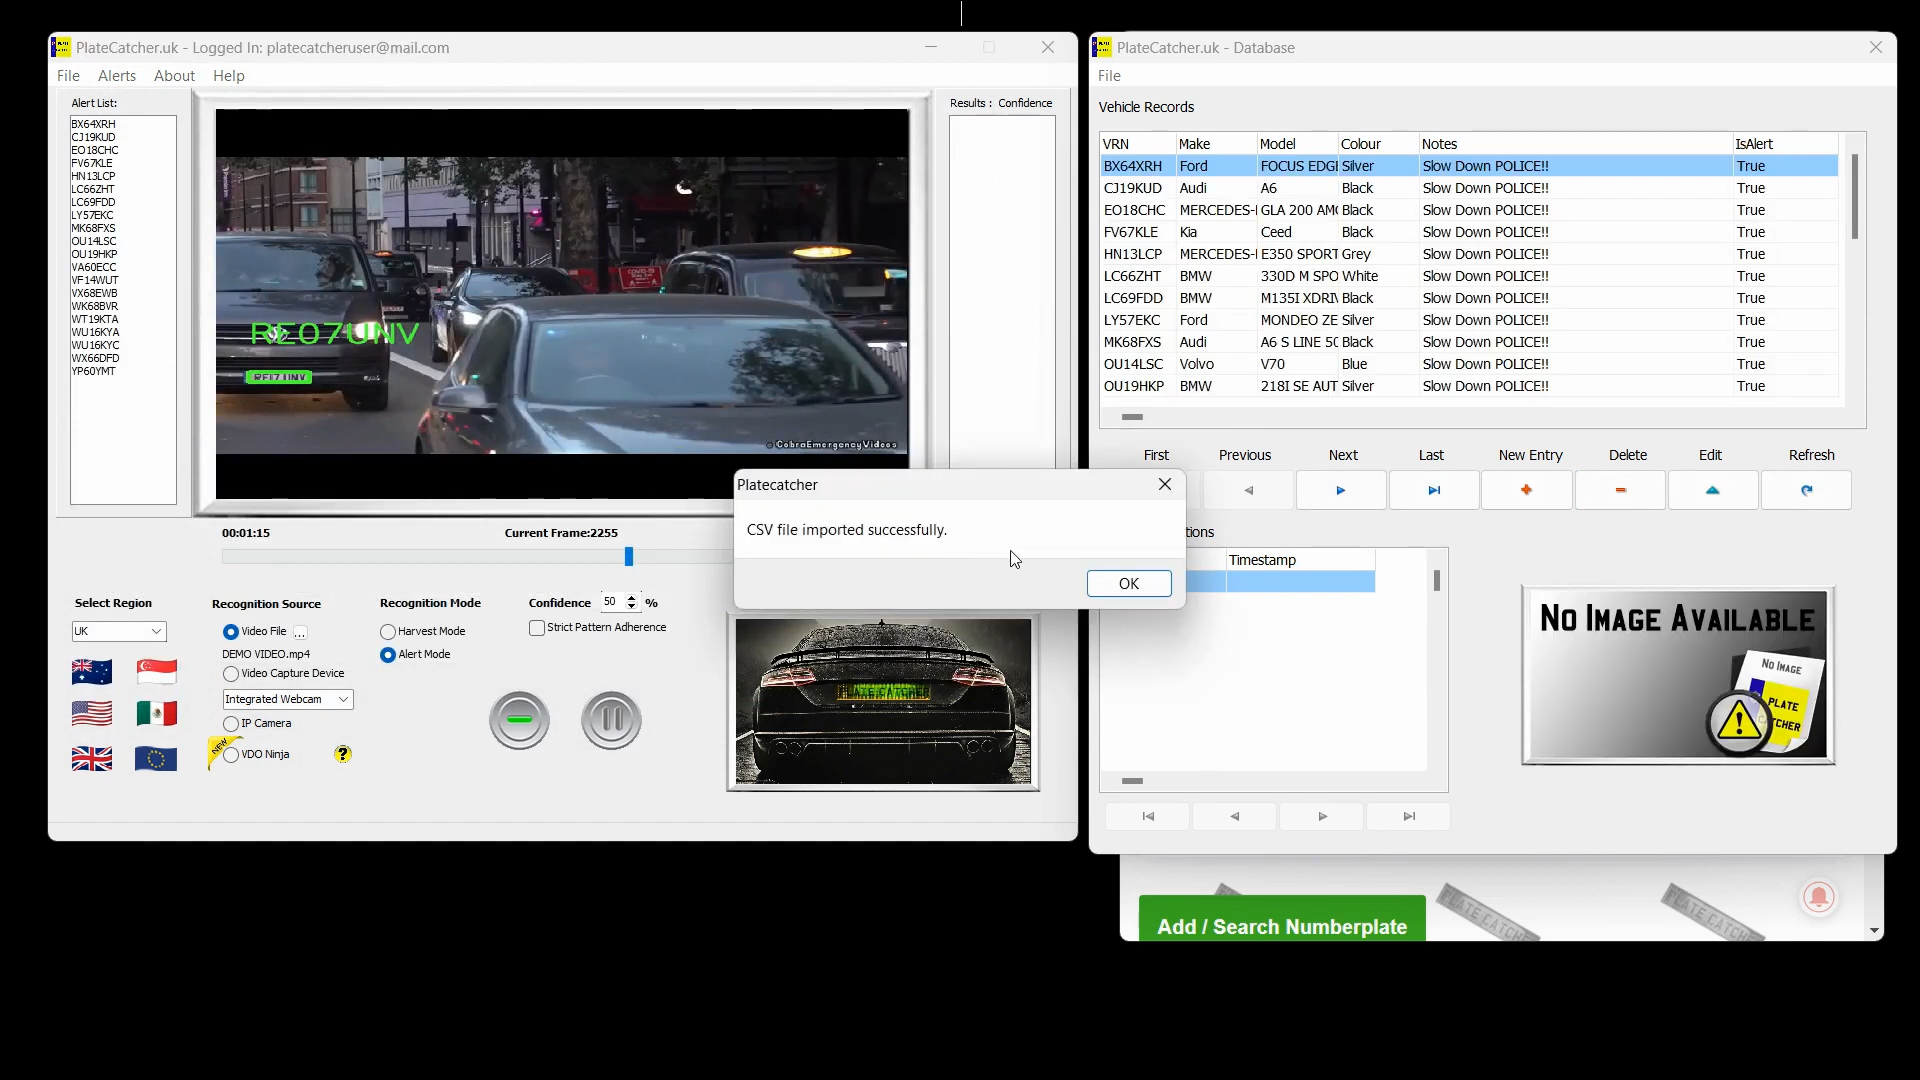
Task: Sort records by IsAlert column header
Action: pyautogui.click(x=1785, y=144)
